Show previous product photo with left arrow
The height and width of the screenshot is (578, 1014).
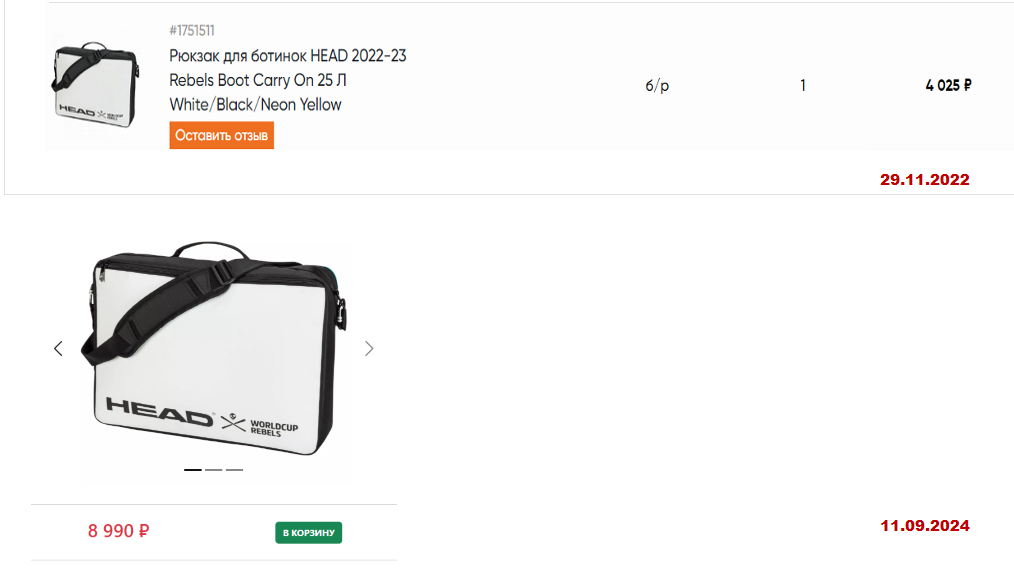(x=58, y=348)
